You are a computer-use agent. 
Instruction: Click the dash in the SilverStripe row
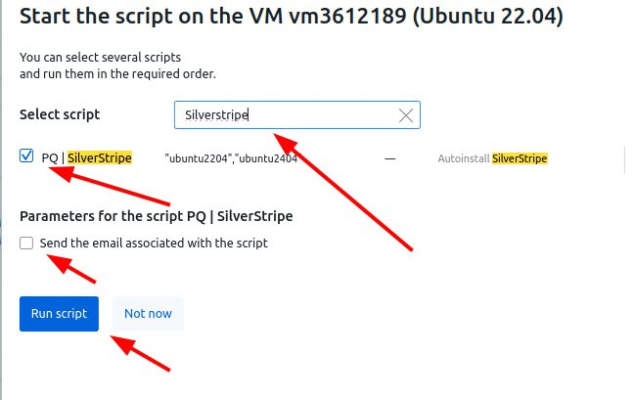click(x=390, y=158)
